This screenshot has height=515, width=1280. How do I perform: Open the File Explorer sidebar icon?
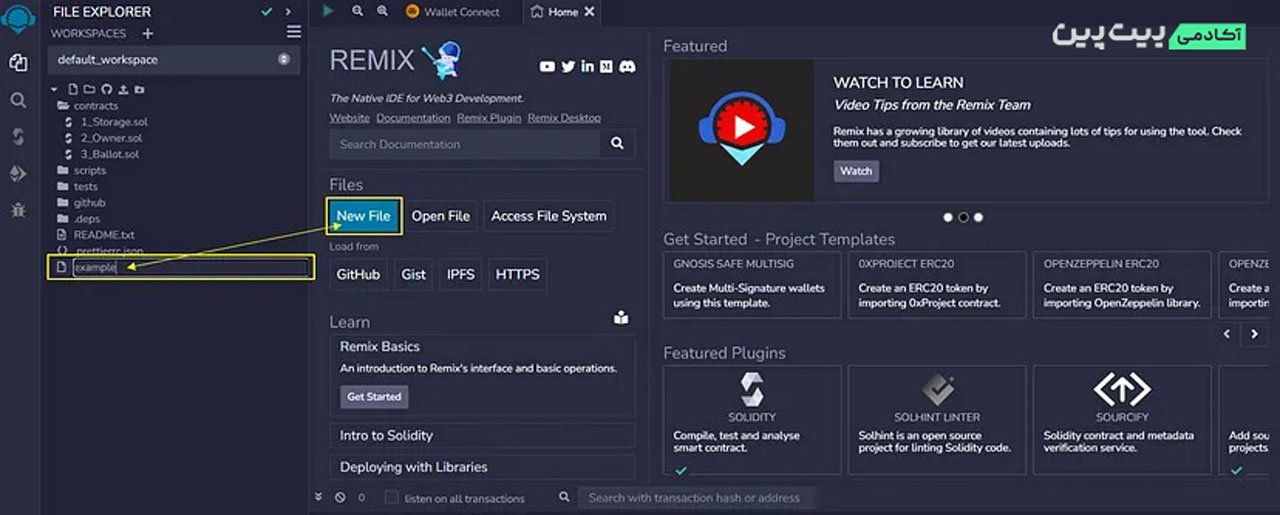click(18, 62)
